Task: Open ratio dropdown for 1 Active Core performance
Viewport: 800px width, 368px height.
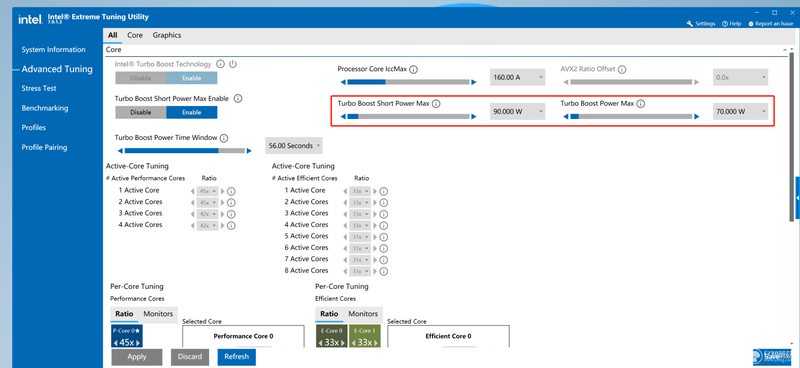Action: [209, 191]
